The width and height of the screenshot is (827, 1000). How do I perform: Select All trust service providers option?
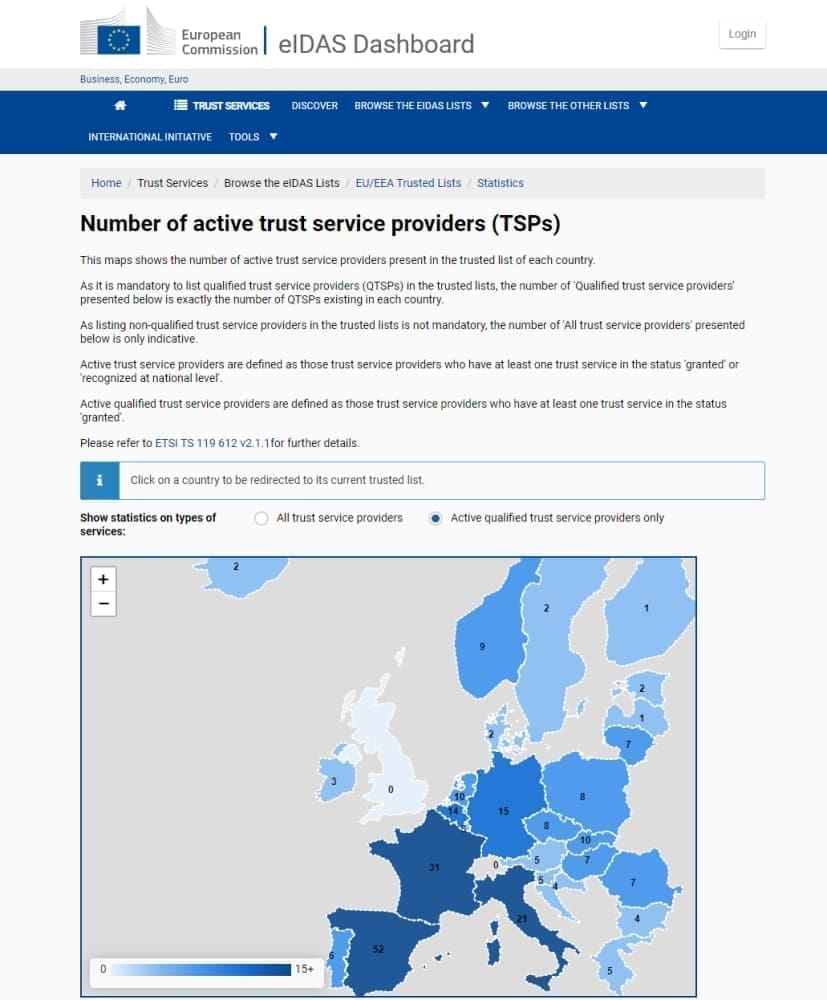(x=262, y=518)
